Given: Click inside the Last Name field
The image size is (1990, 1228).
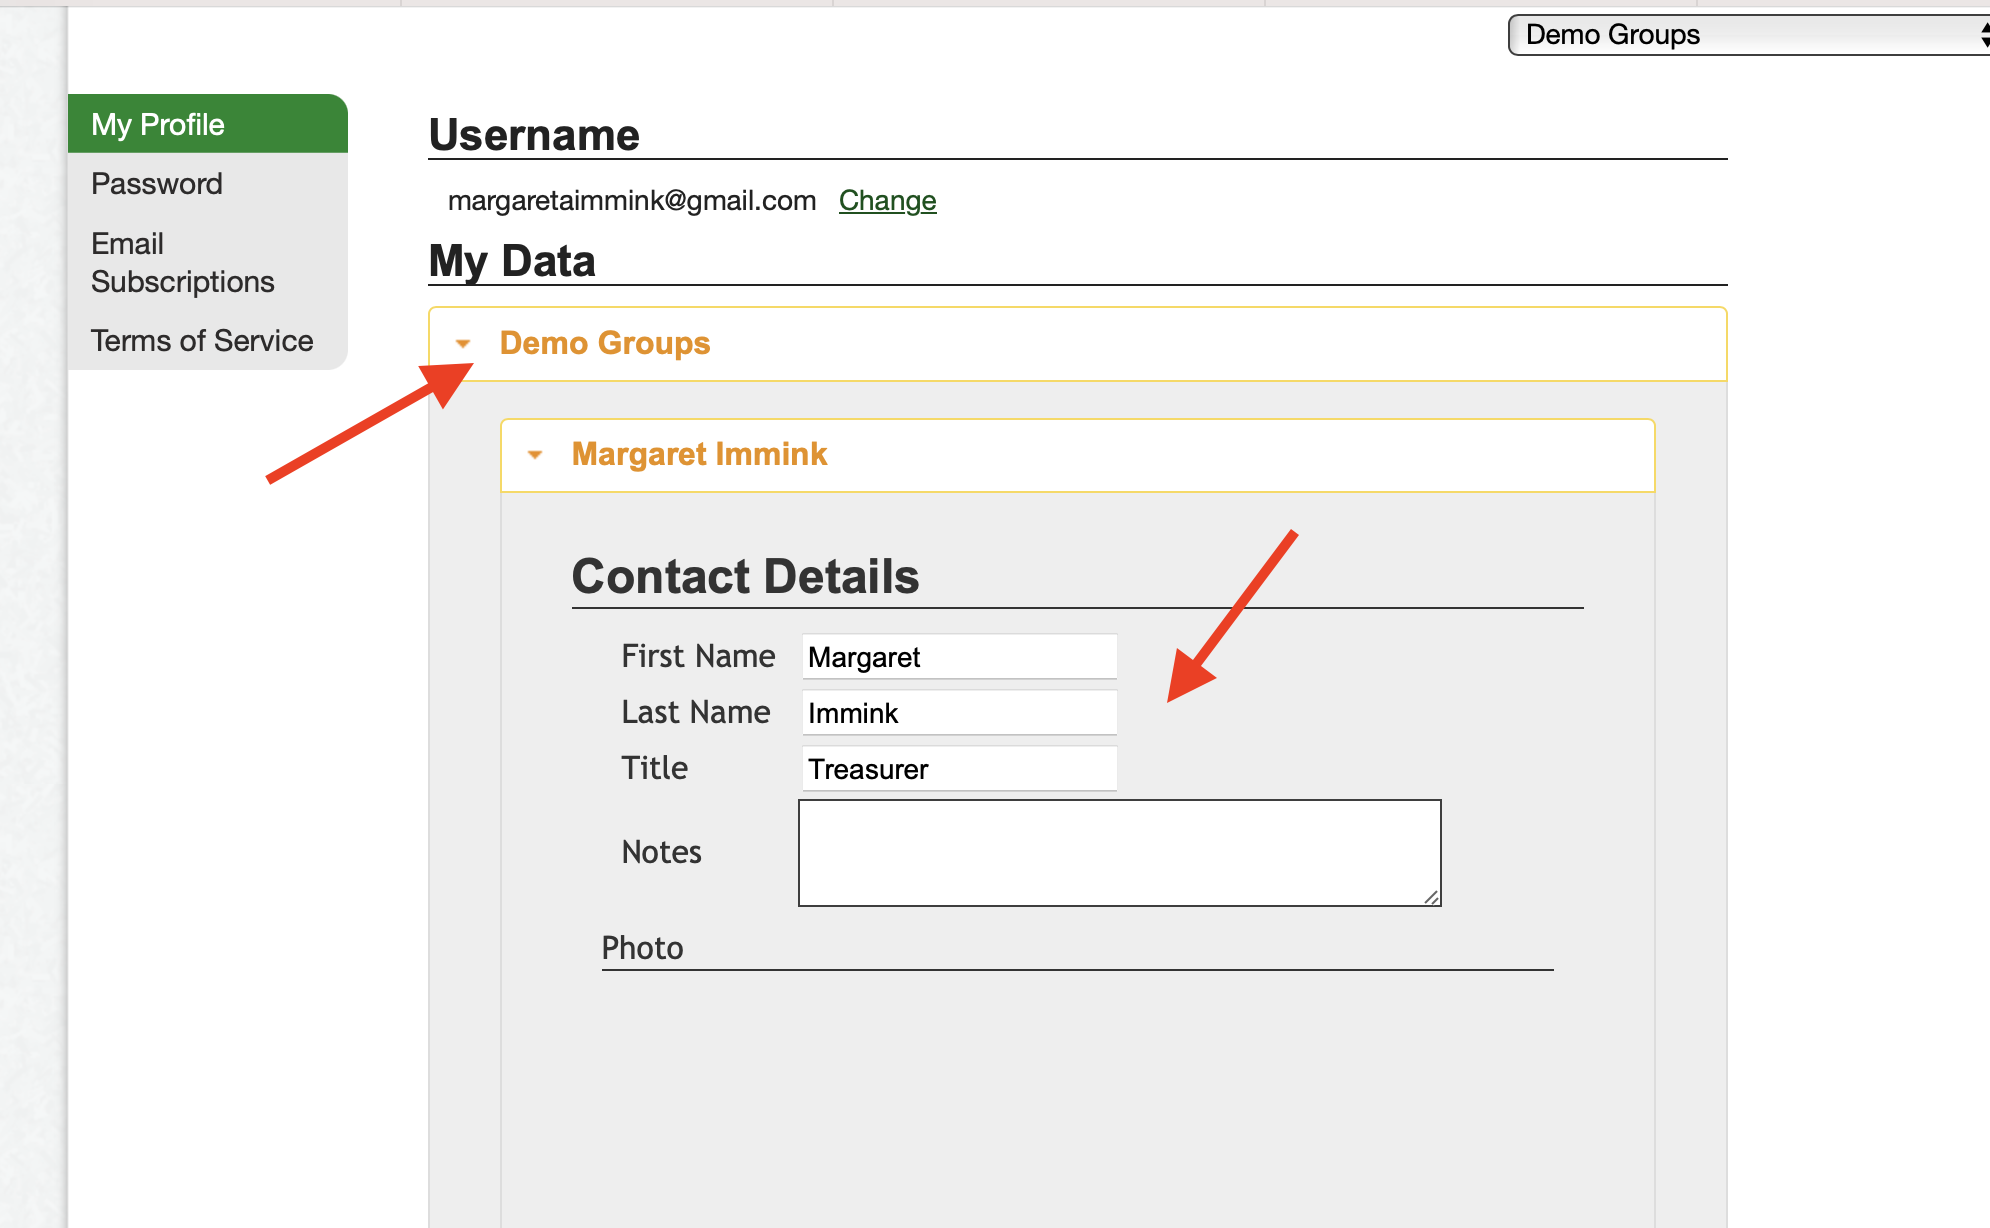Looking at the screenshot, I should click(x=957, y=712).
